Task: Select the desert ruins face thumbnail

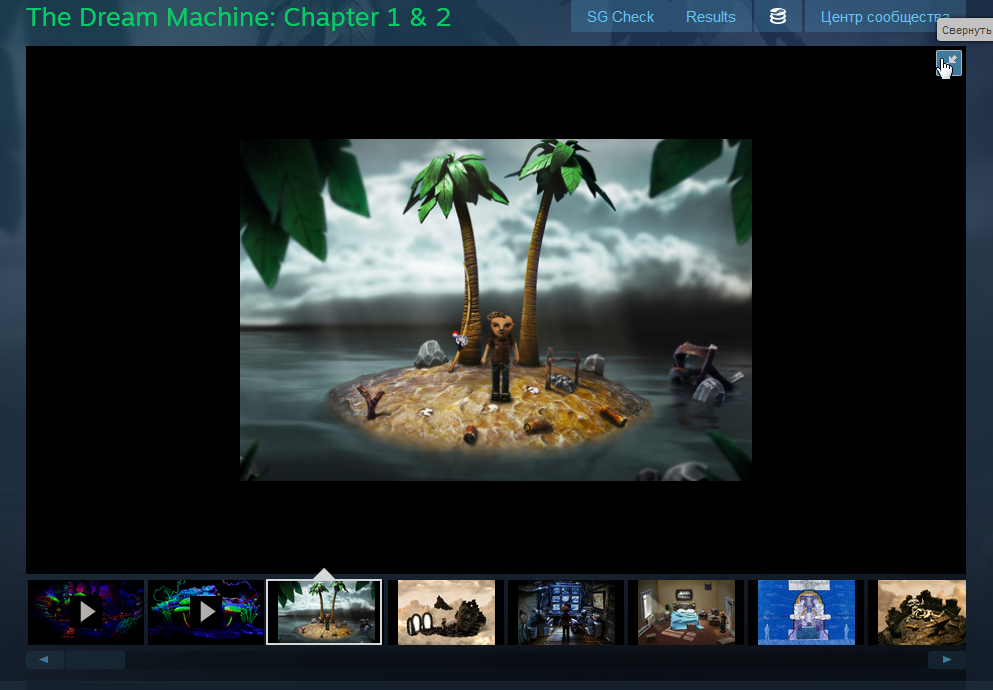Action: pyautogui.click(x=446, y=612)
